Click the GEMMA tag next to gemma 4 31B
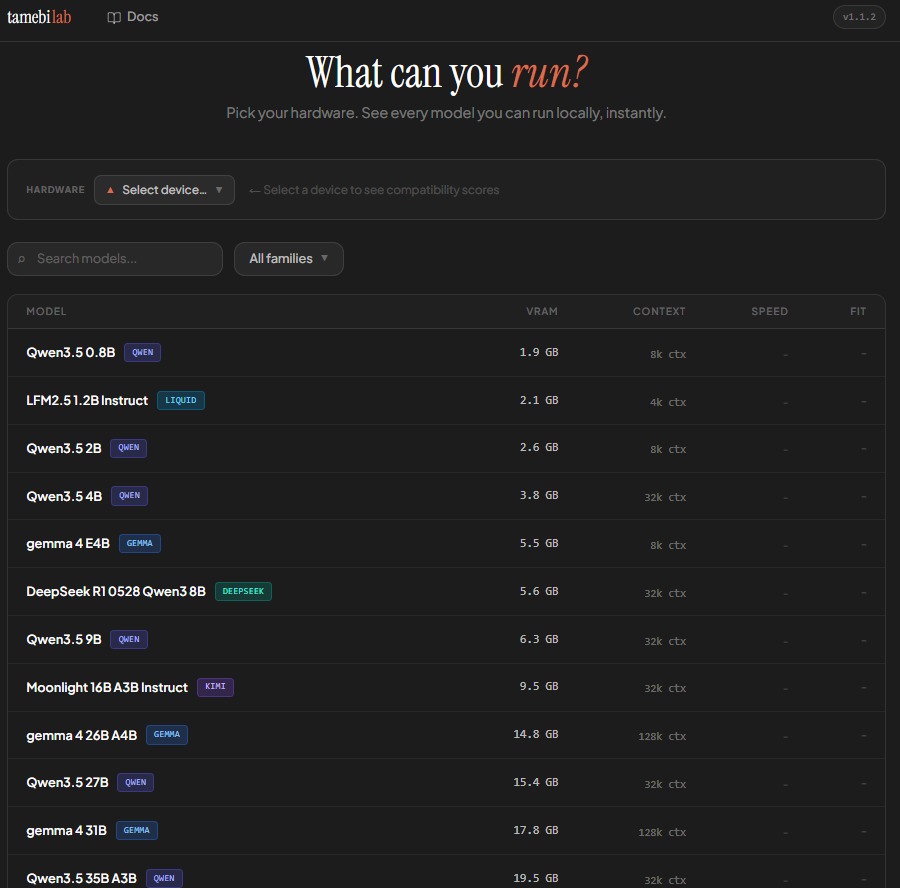 (137, 830)
